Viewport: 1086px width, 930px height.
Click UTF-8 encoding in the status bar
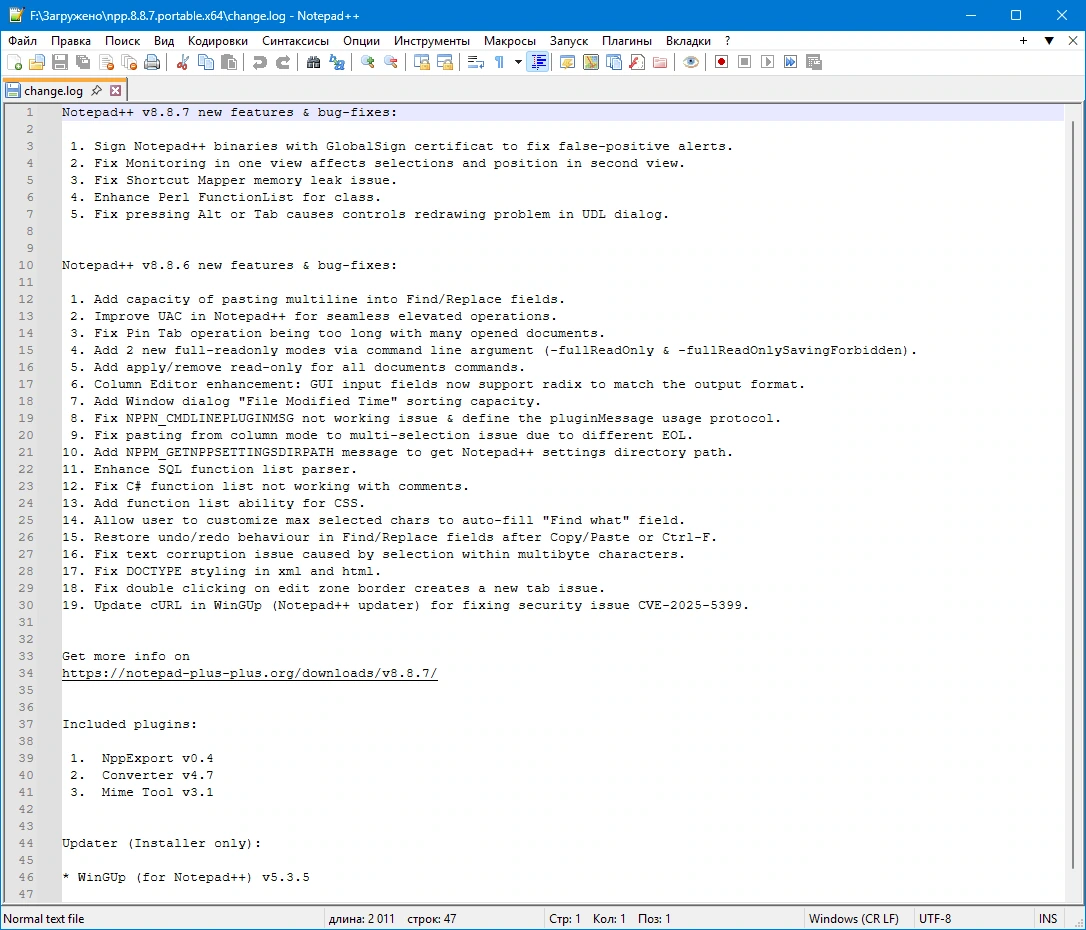click(935, 919)
